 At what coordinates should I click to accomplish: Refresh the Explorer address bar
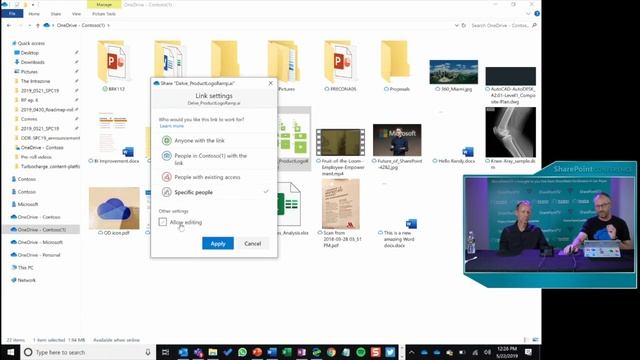pyautogui.click(x=464, y=25)
